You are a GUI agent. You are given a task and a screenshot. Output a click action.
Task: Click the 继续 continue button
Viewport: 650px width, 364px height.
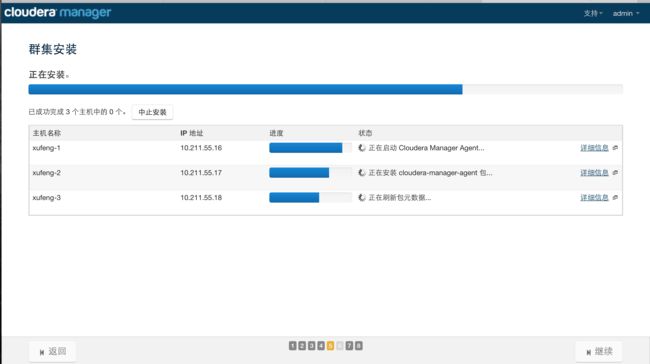click(599, 352)
